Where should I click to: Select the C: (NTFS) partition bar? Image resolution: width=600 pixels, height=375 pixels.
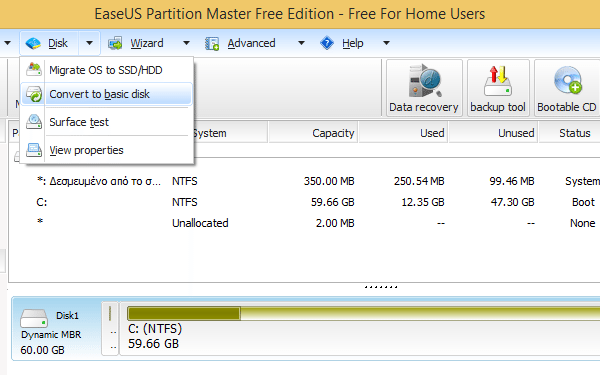[360, 328]
